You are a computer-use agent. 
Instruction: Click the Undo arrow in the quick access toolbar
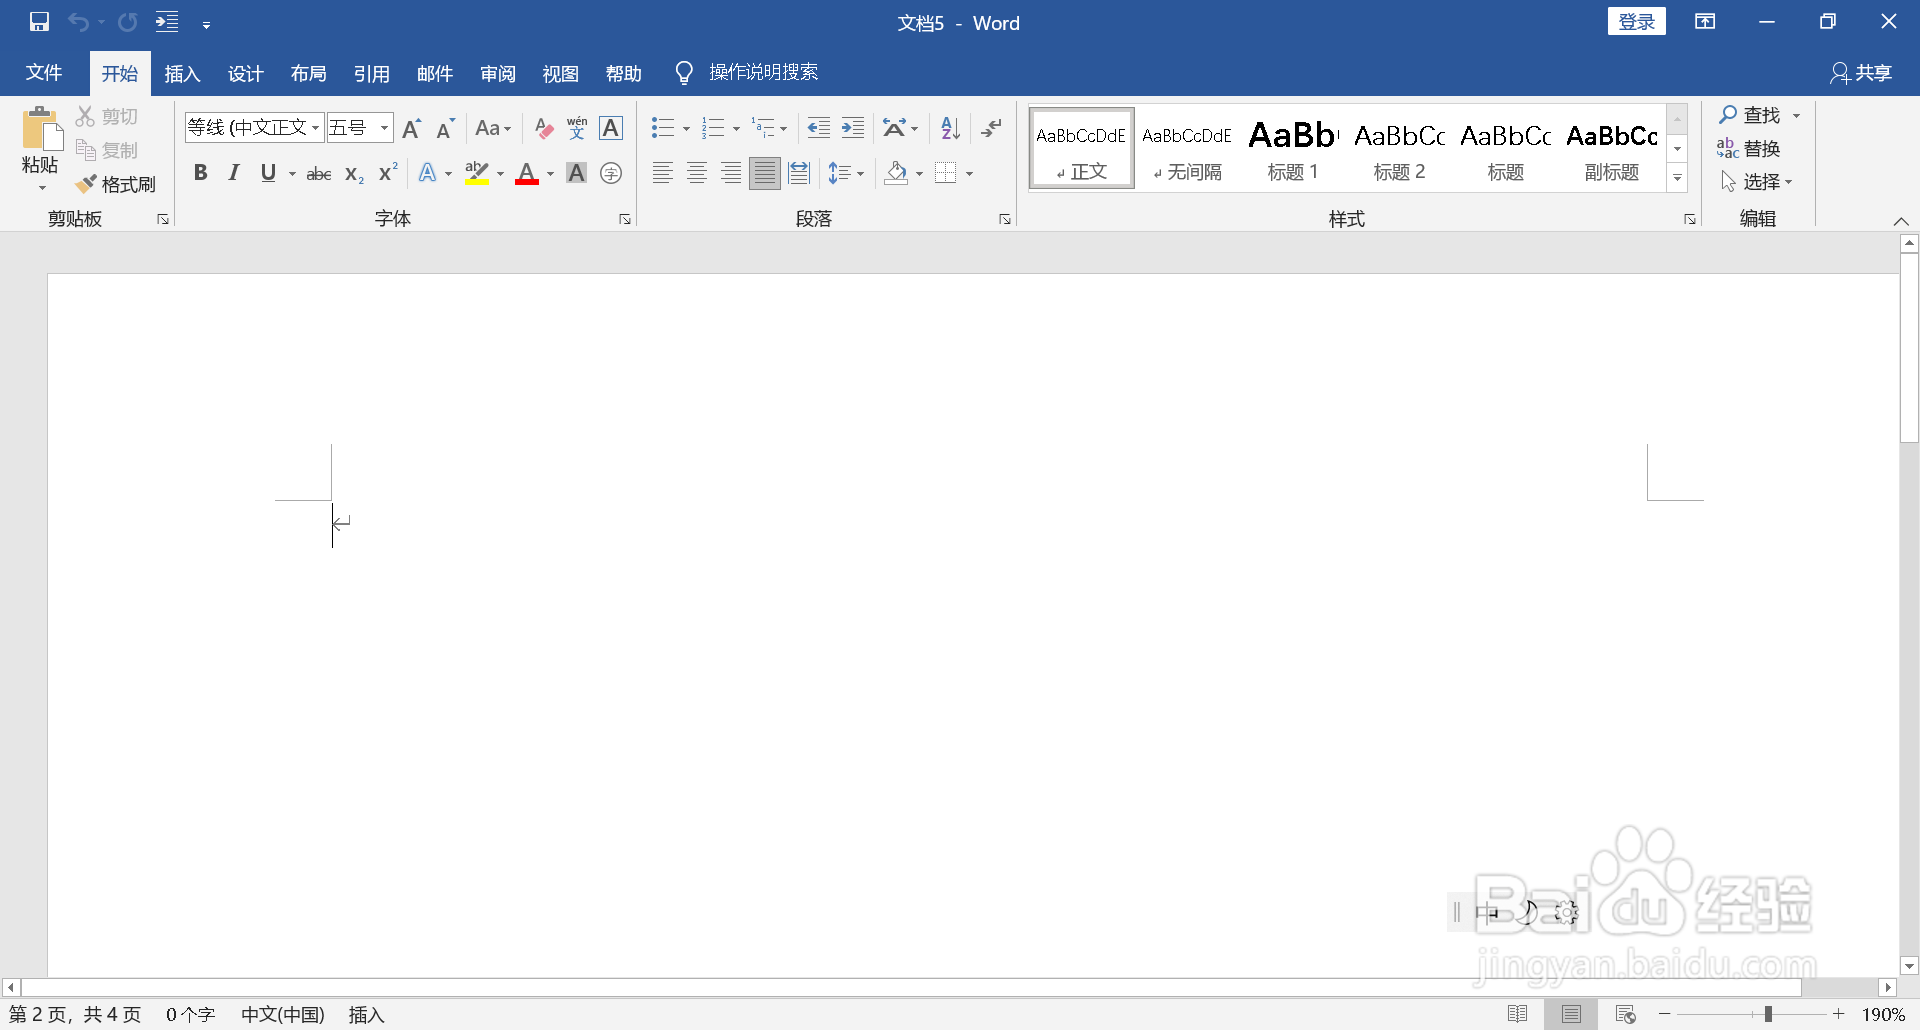(78, 22)
